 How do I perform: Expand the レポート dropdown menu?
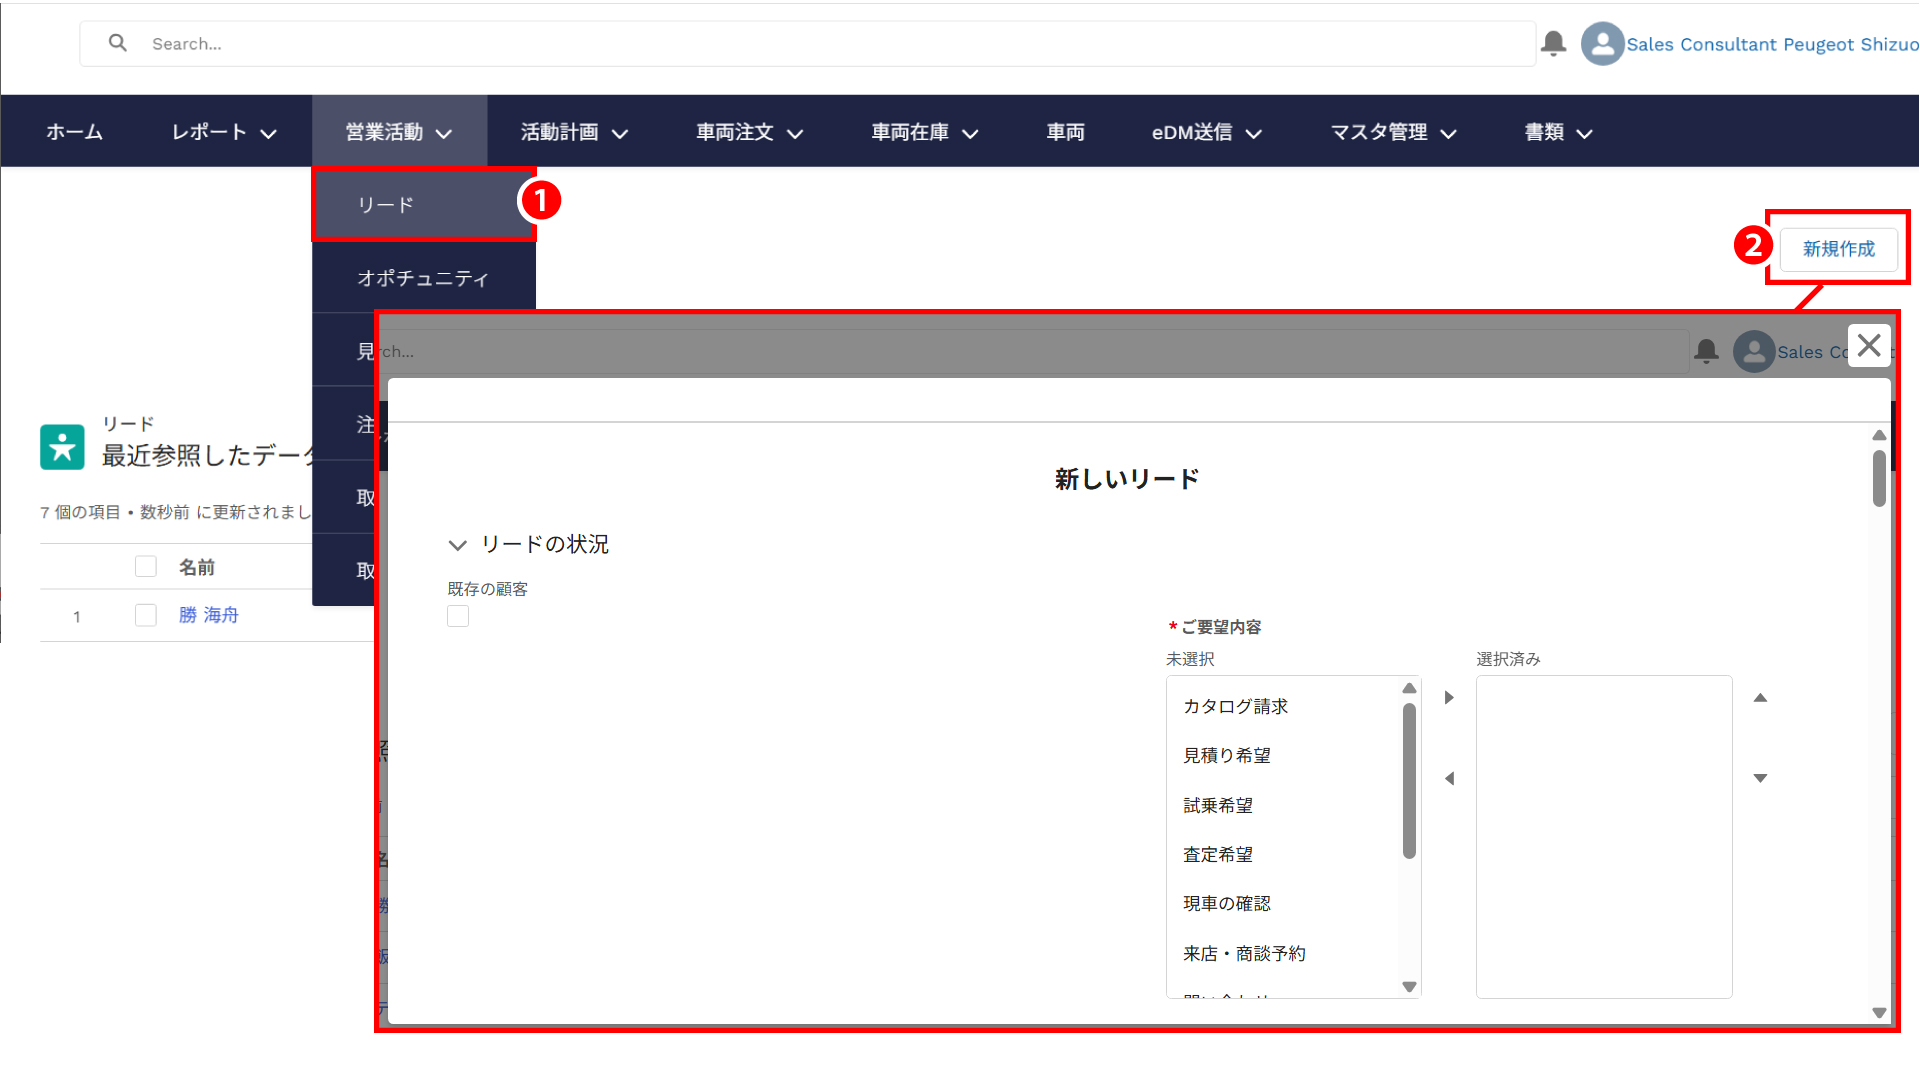(x=224, y=132)
